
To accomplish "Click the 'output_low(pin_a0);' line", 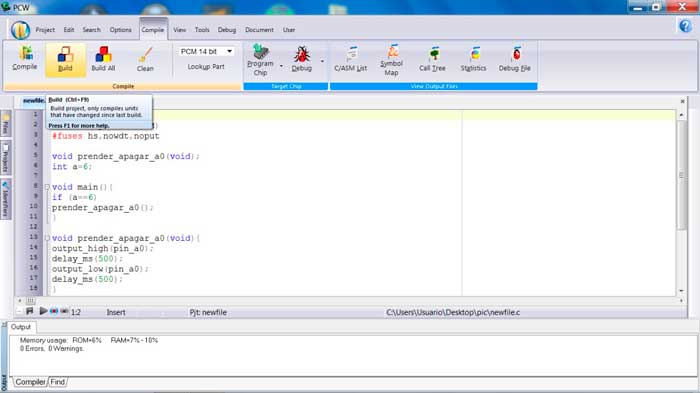I will pos(100,269).
